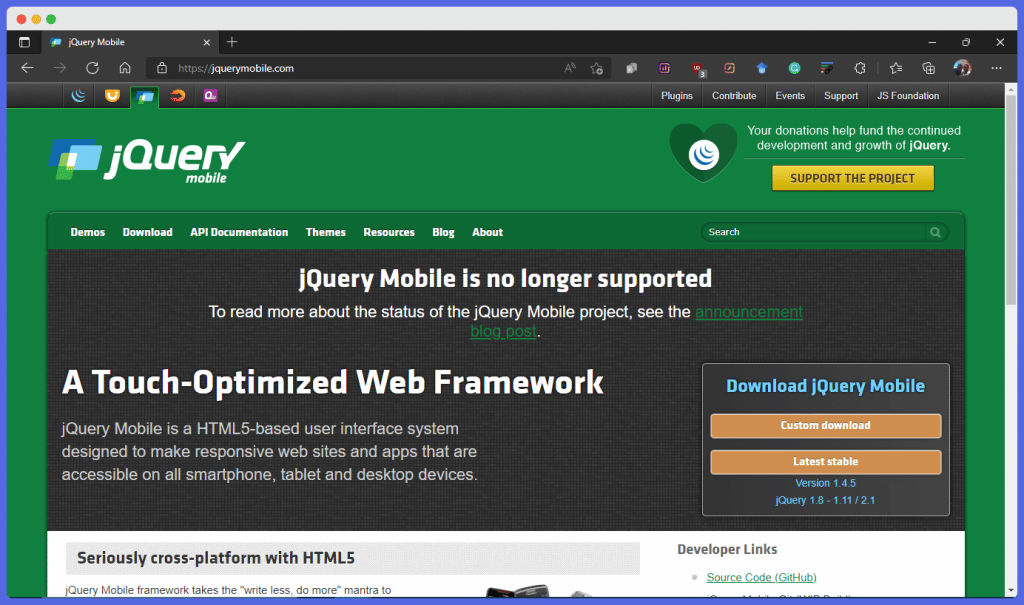Open the Extensions puzzle-piece menu
1024x605 pixels.
(x=859, y=68)
